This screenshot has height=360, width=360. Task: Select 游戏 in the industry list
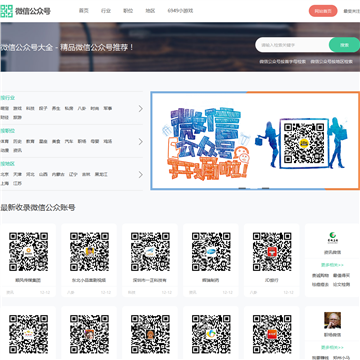17,108
